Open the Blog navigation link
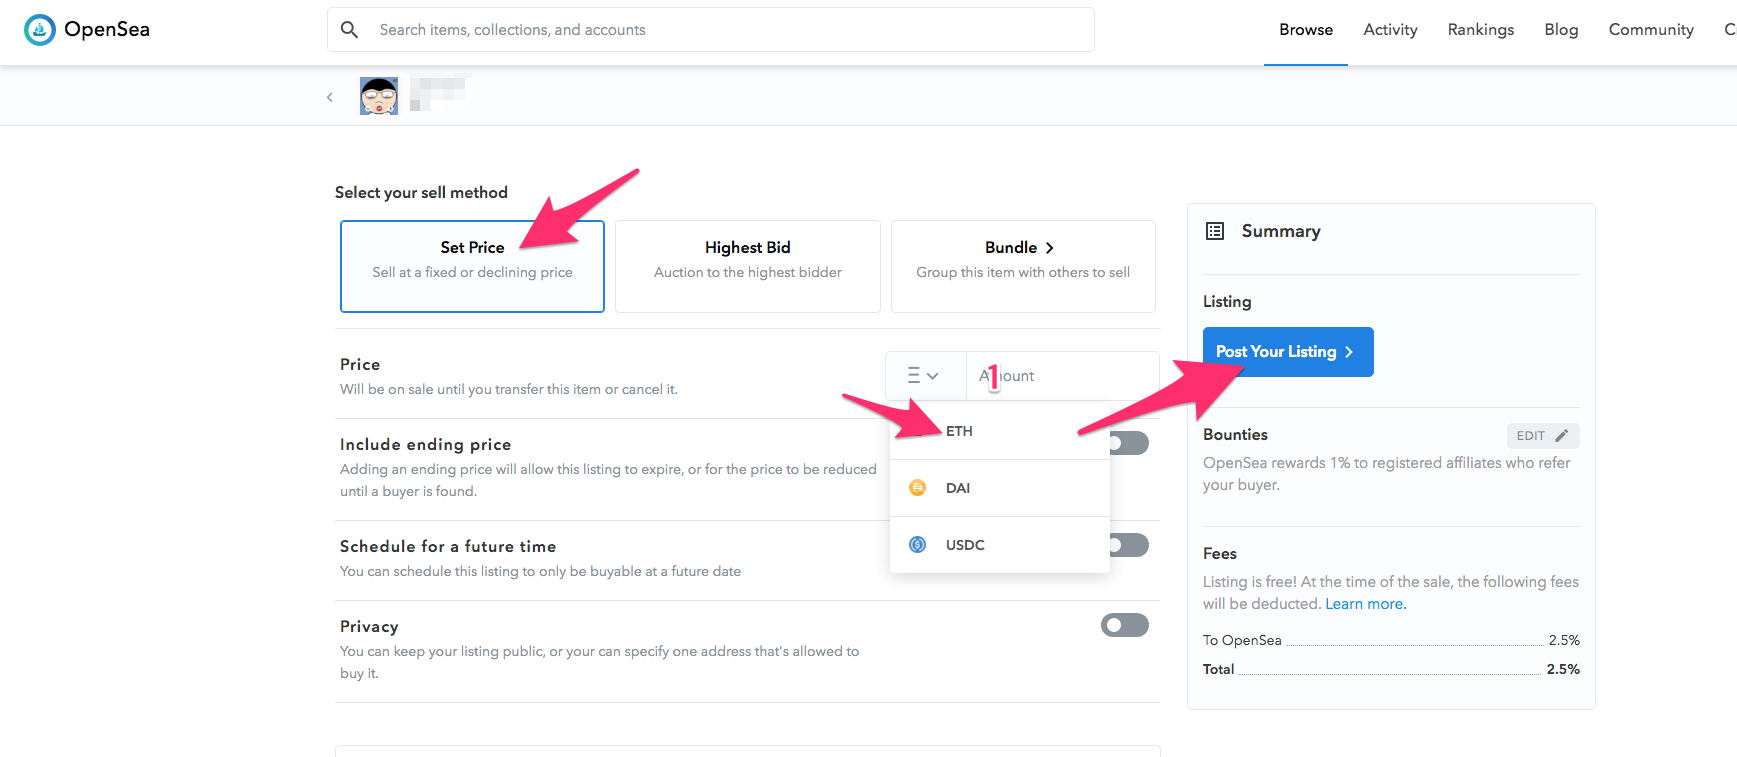Screen dimensions: 1737x757 click(1561, 30)
